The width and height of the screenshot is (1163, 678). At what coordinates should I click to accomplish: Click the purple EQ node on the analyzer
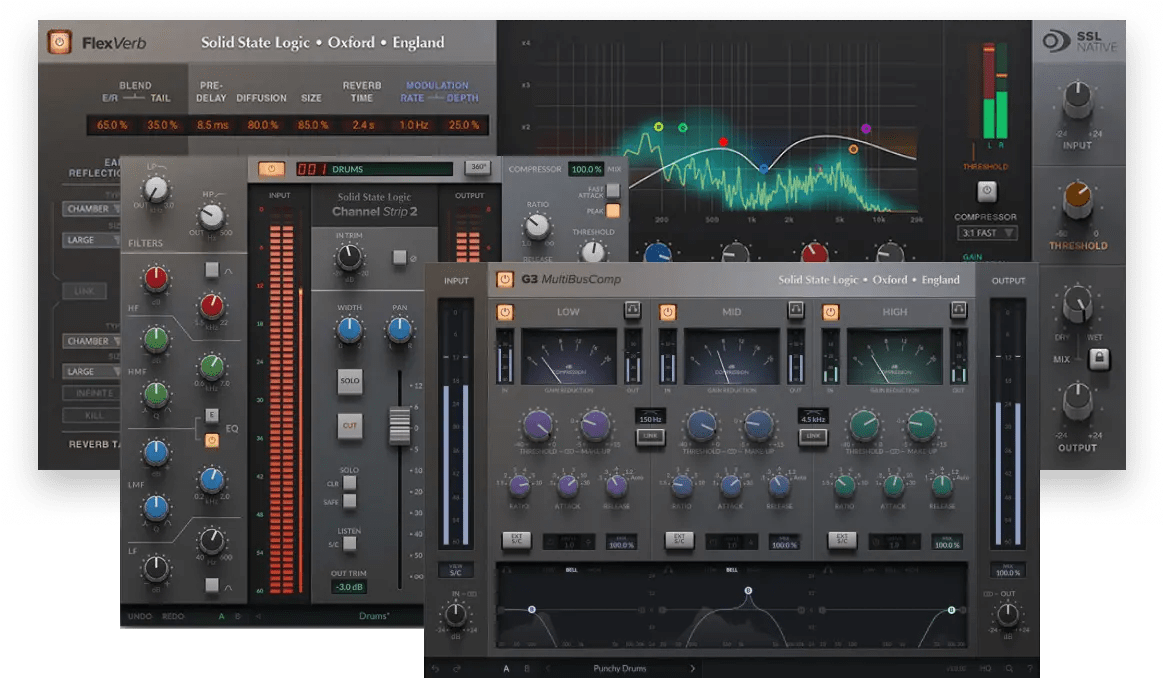coord(866,128)
